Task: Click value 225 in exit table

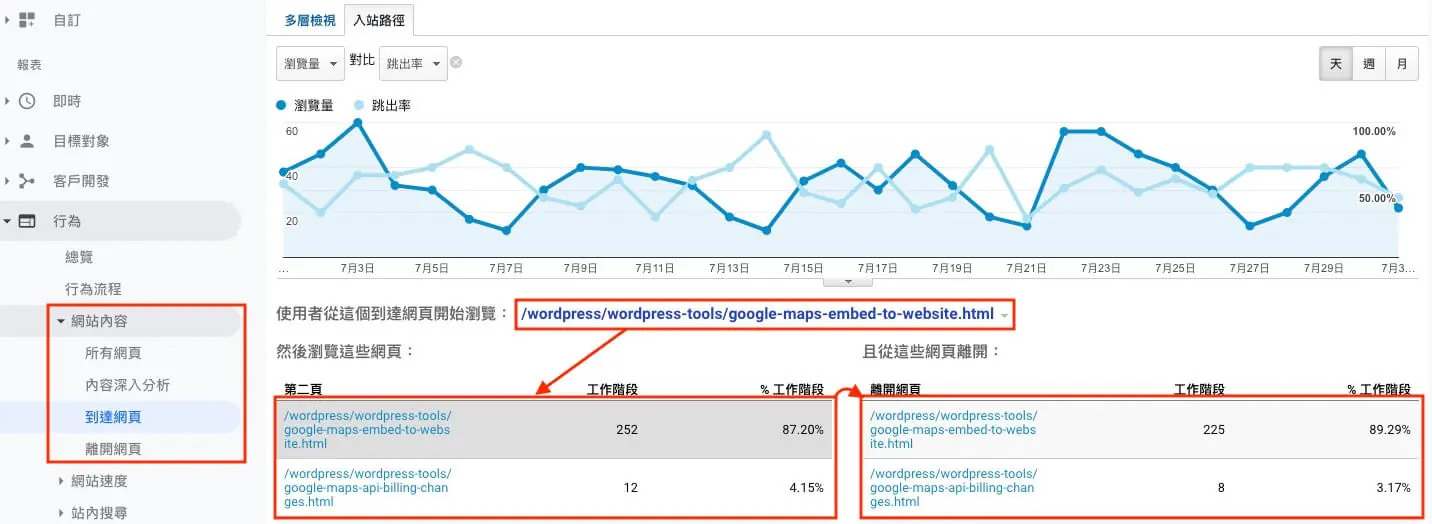Action: point(1212,430)
